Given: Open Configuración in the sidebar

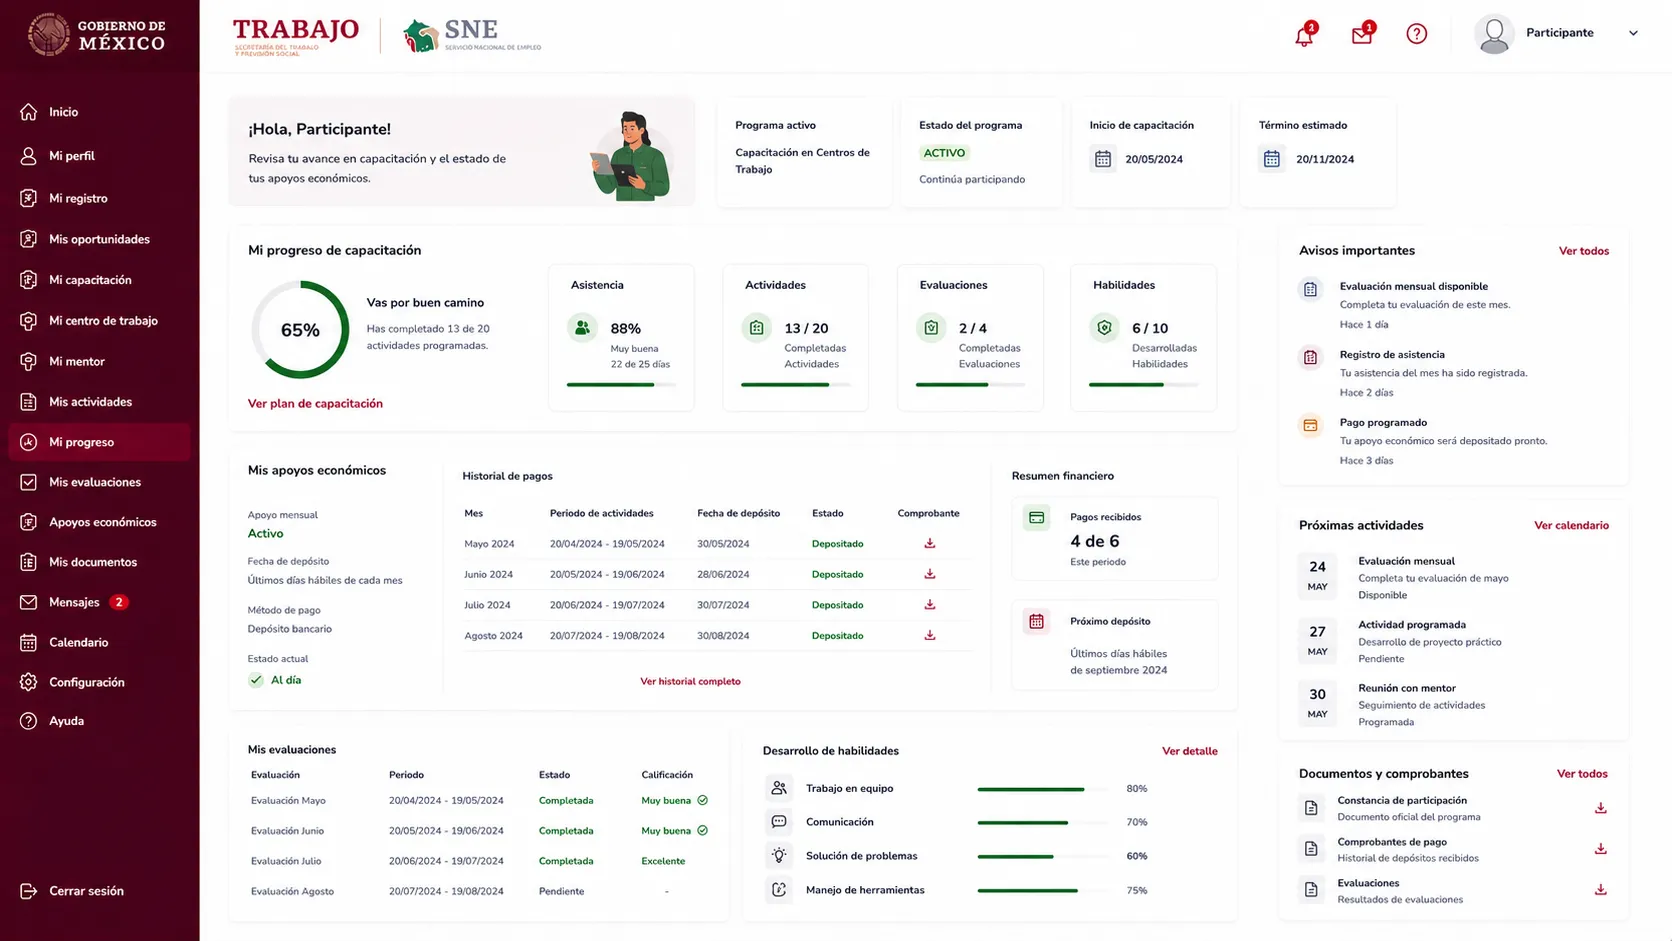Looking at the screenshot, I should (x=99, y=682).
